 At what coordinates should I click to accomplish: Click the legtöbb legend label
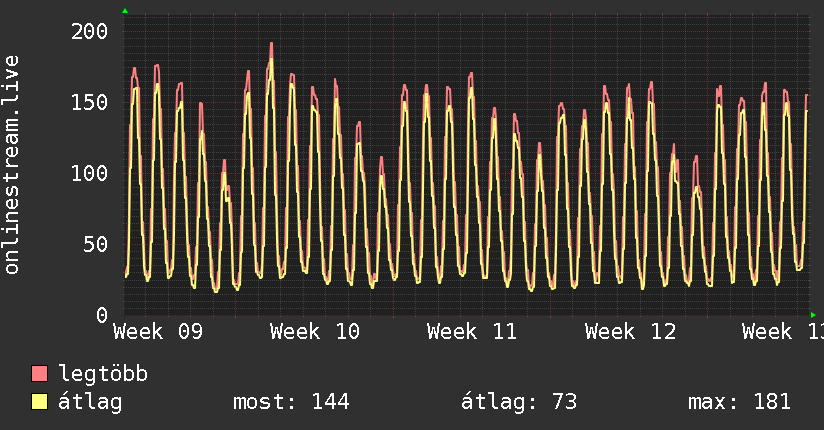point(103,374)
